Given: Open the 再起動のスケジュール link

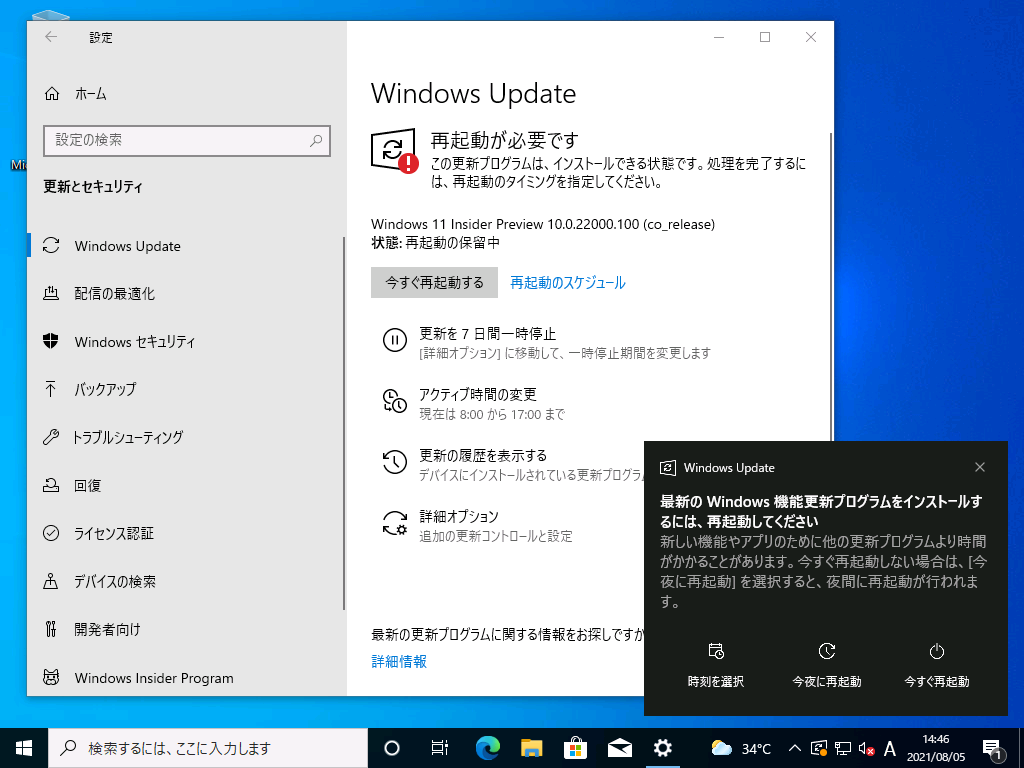Looking at the screenshot, I should point(568,283).
